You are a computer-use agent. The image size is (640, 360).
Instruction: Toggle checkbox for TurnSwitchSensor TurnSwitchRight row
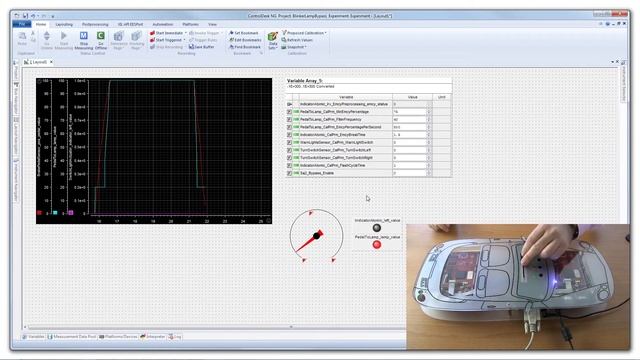point(289,158)
